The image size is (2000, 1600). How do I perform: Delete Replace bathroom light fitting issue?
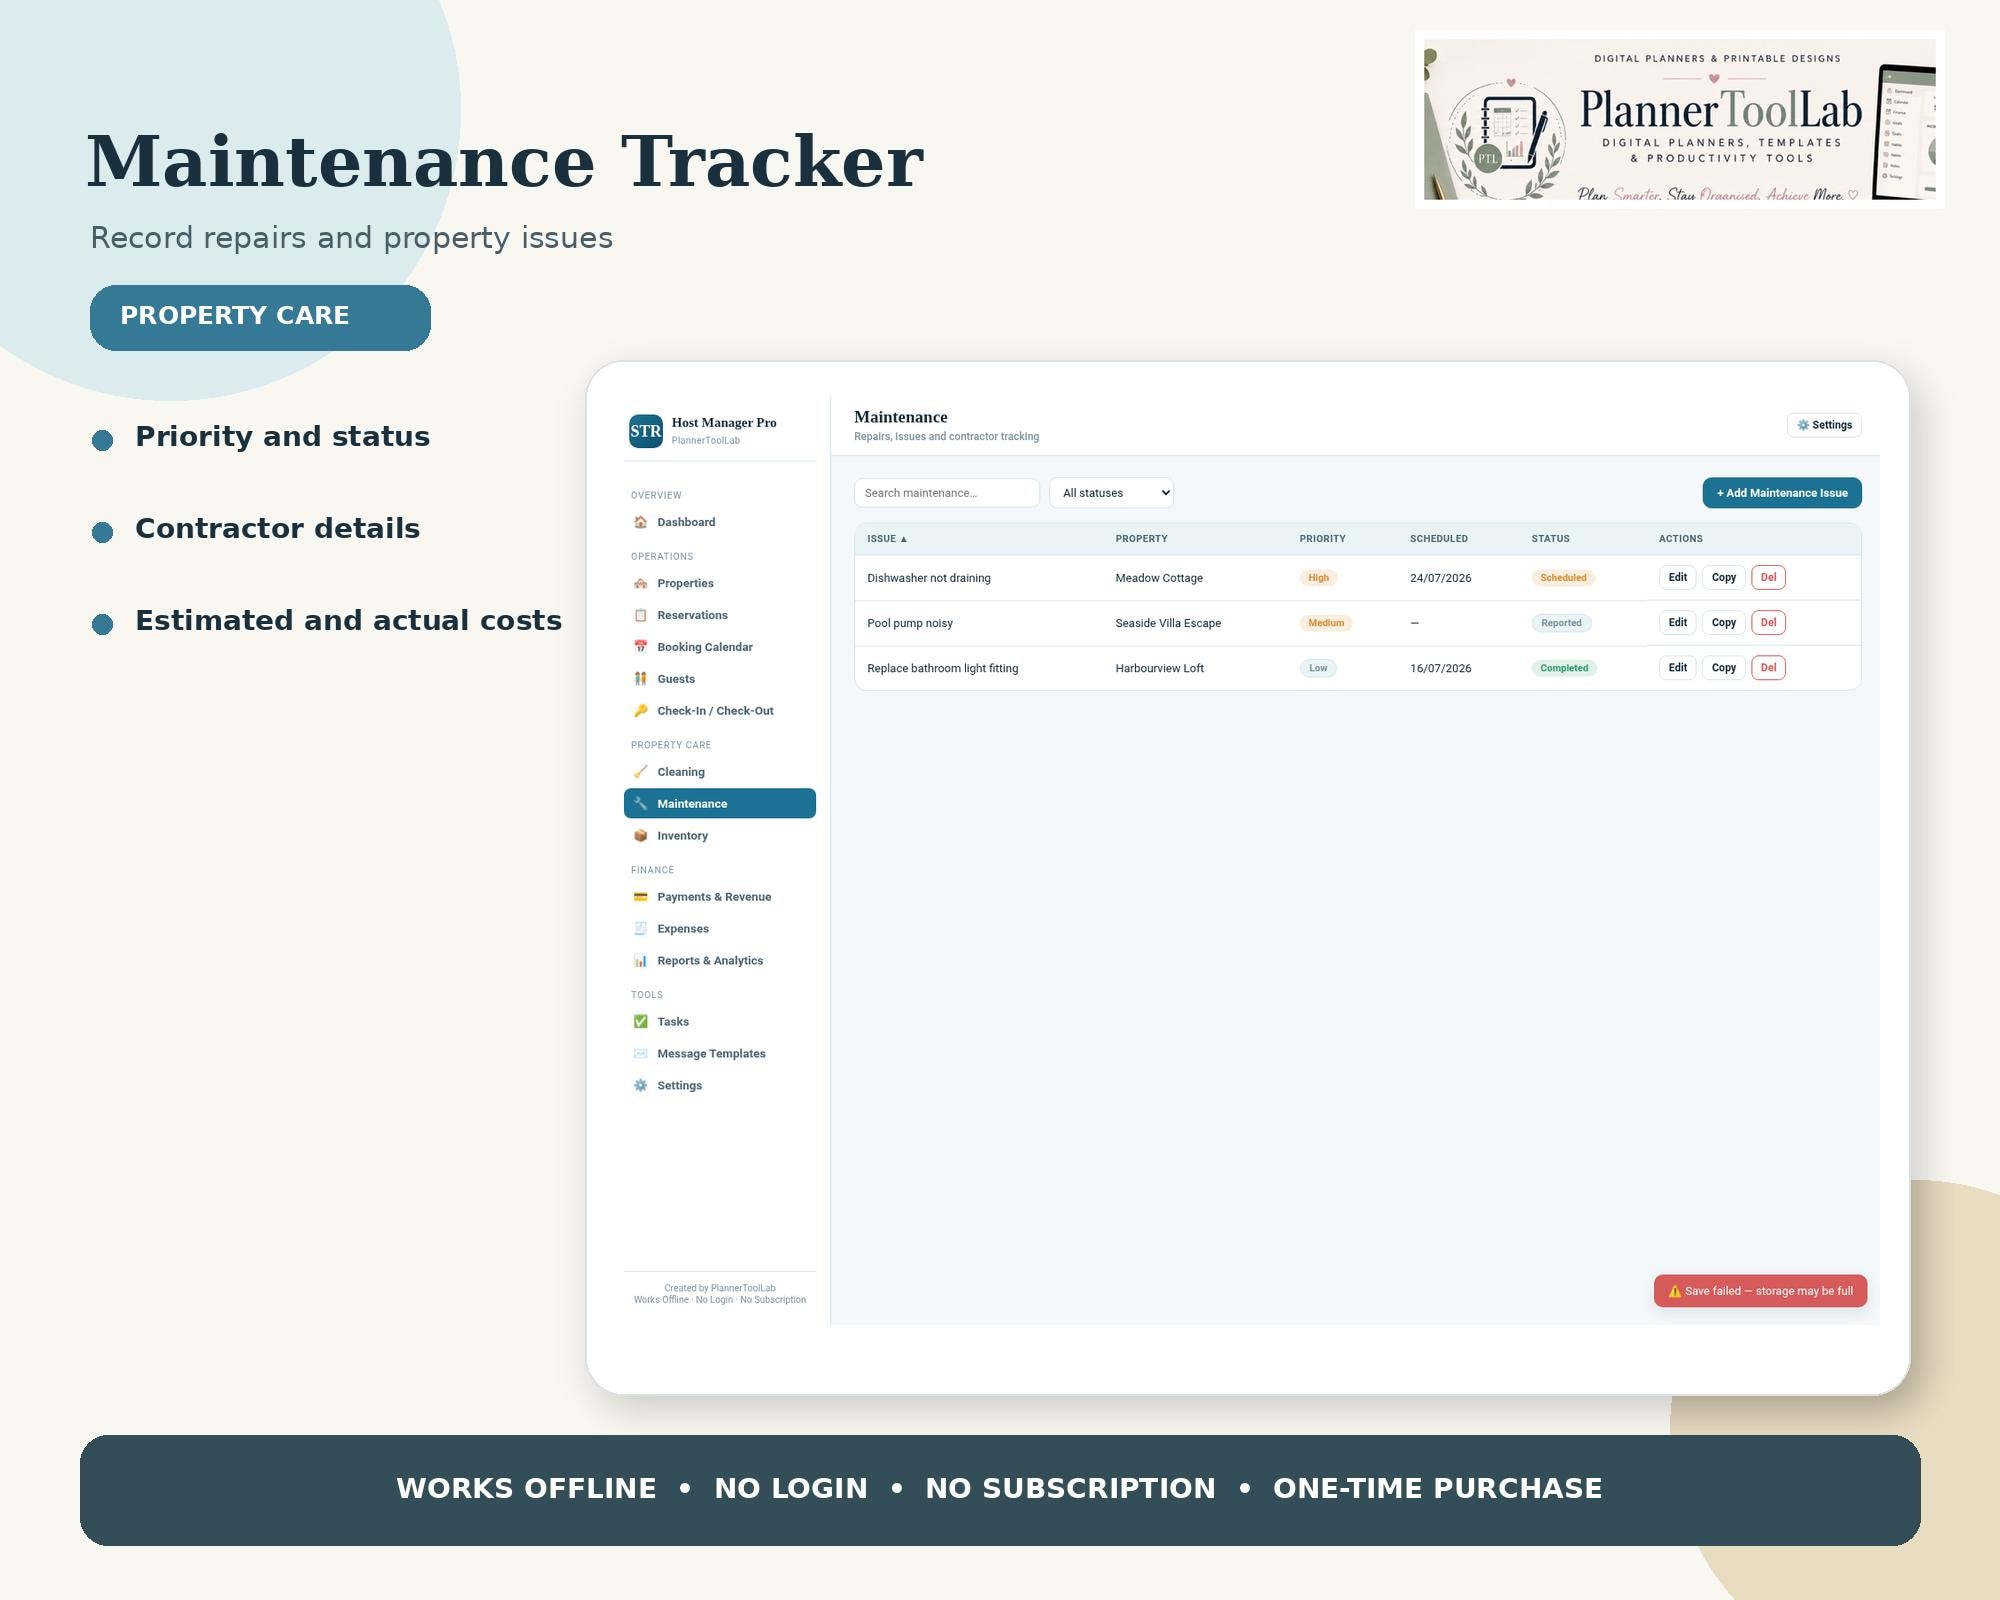coord(1768,668)
